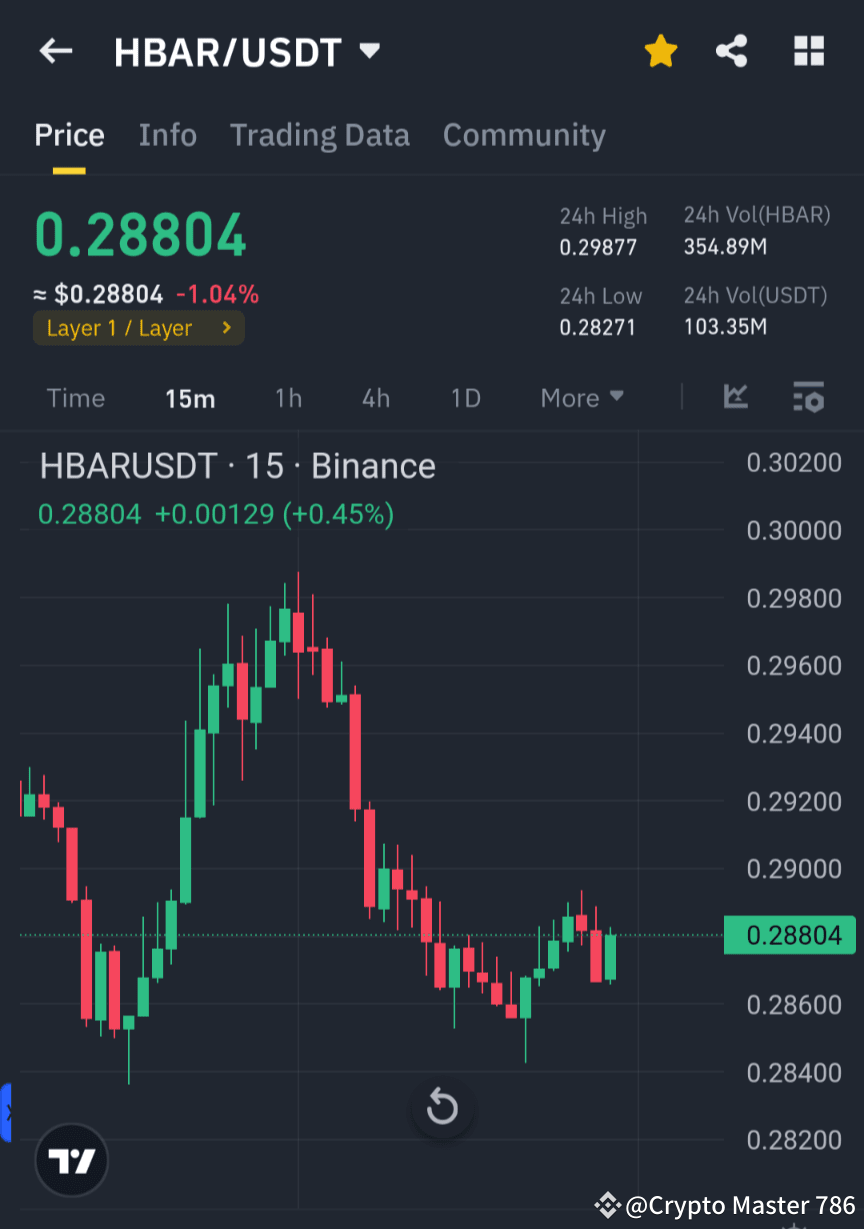Select the 1h candle interval
The height and width of the screenshot is (1229, 864).
tap(288, 398)
